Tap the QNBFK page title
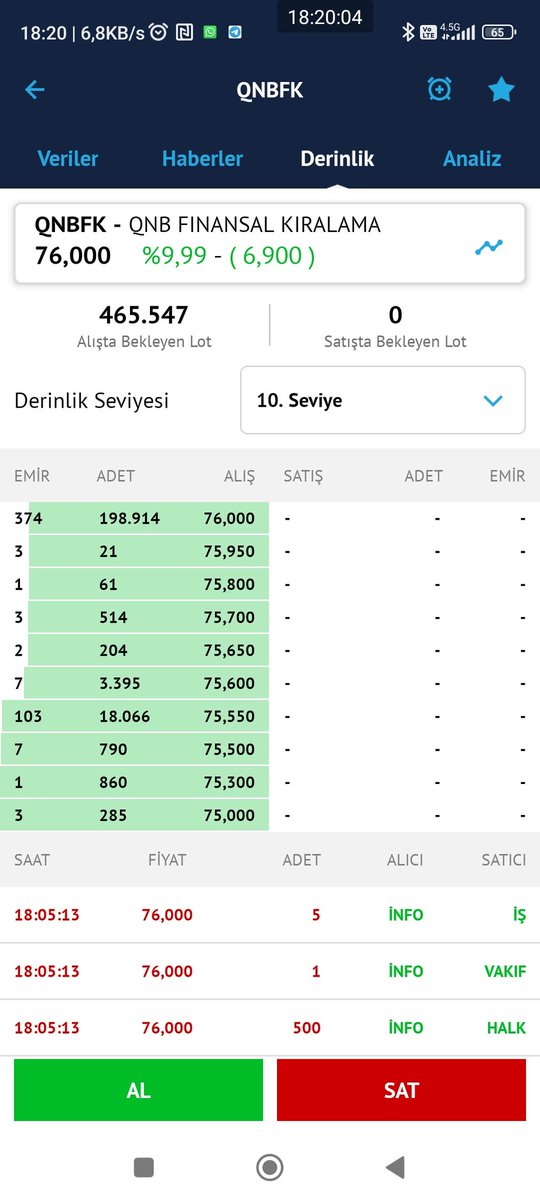The width and height of the screenshot is (540, 1200). pos(270,90)
